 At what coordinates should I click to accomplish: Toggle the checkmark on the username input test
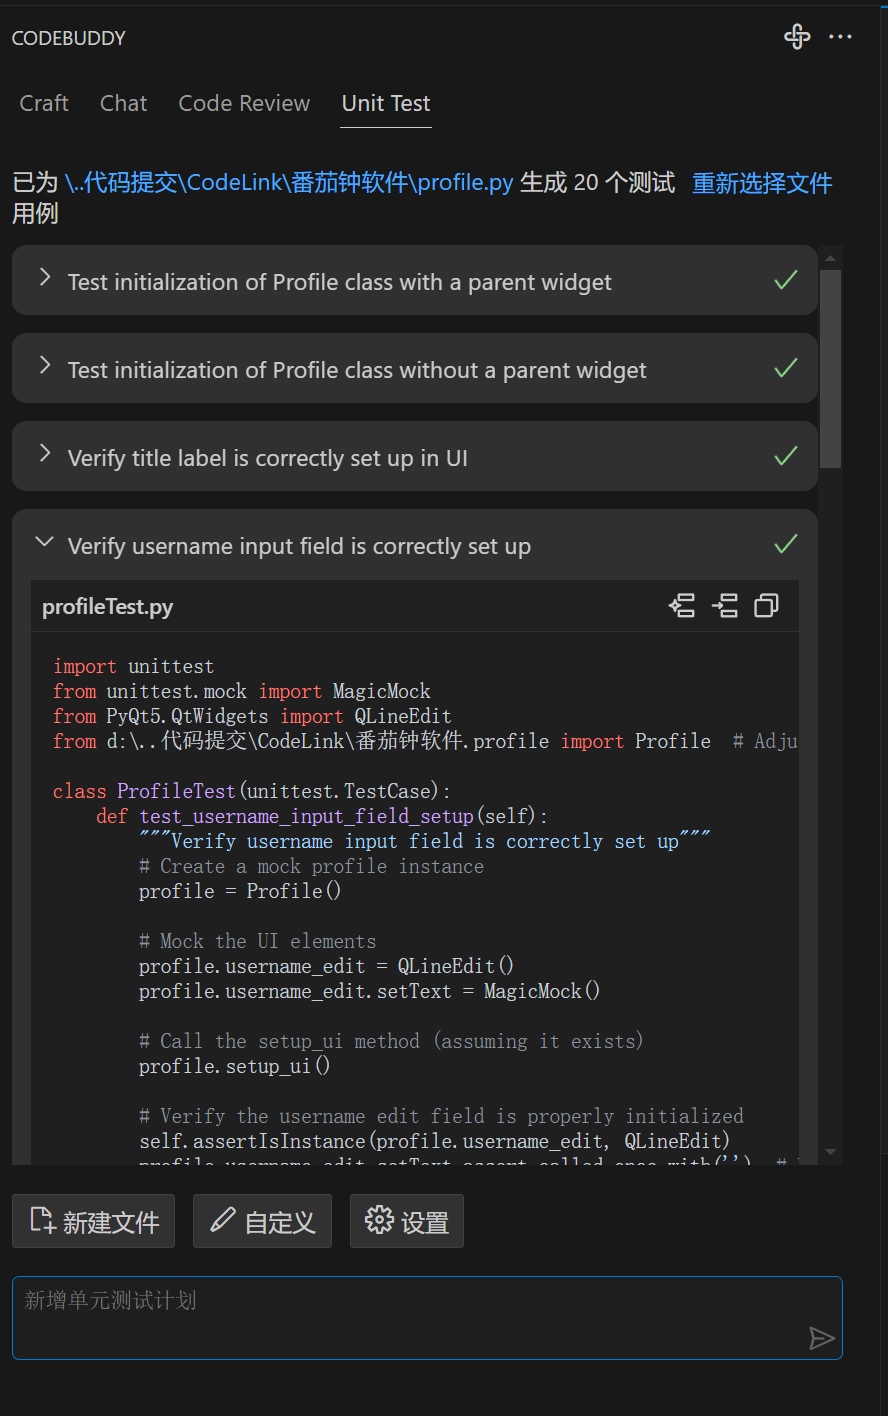coord(786,545)
